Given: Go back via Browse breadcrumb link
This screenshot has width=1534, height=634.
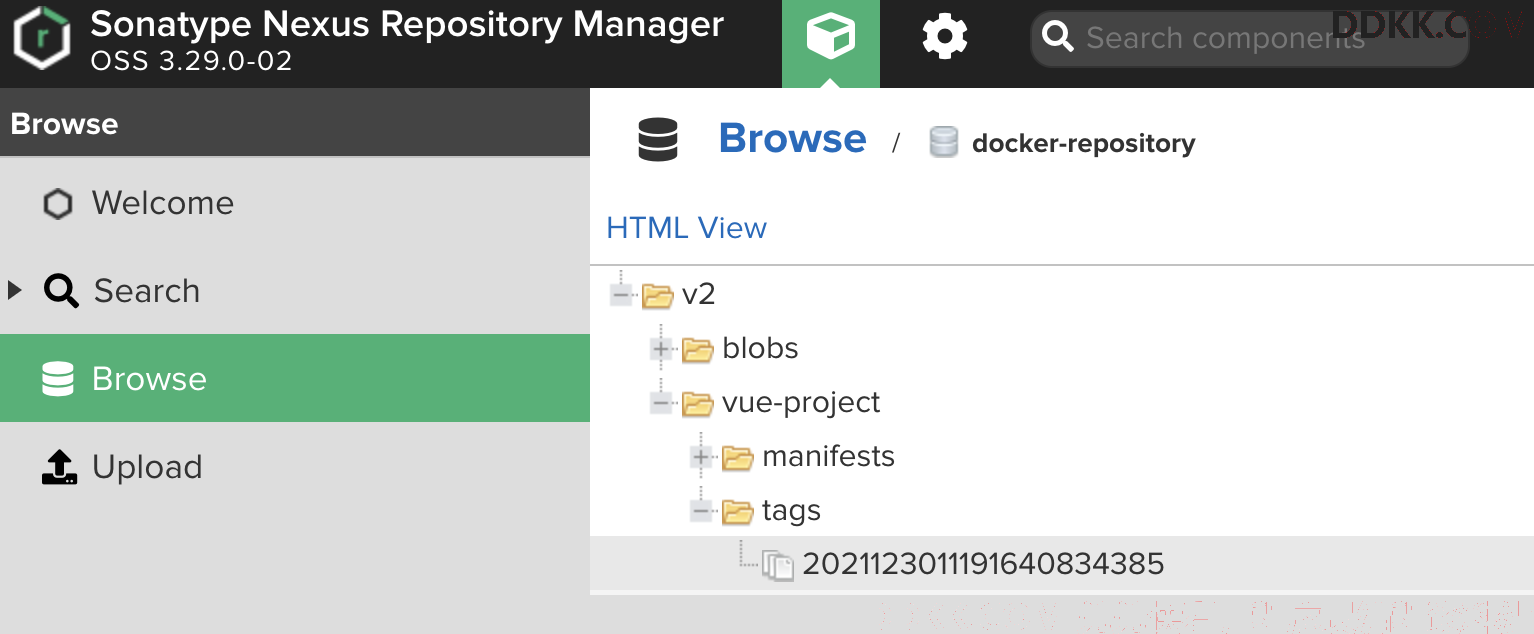Looking at the screenshot, I should point(792,139).
